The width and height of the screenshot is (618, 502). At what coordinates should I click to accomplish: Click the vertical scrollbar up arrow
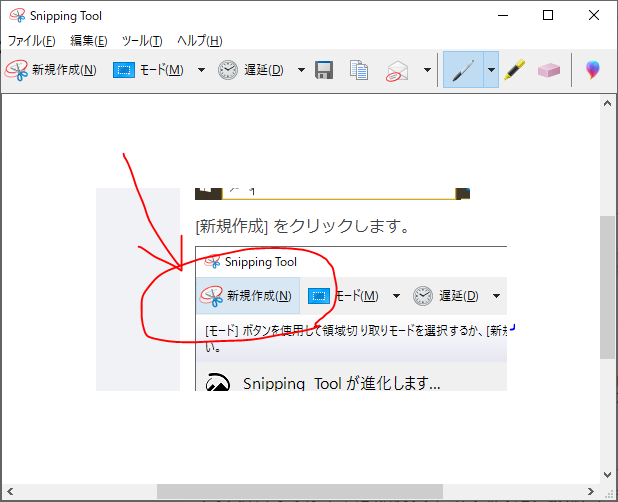coord(607,103)
